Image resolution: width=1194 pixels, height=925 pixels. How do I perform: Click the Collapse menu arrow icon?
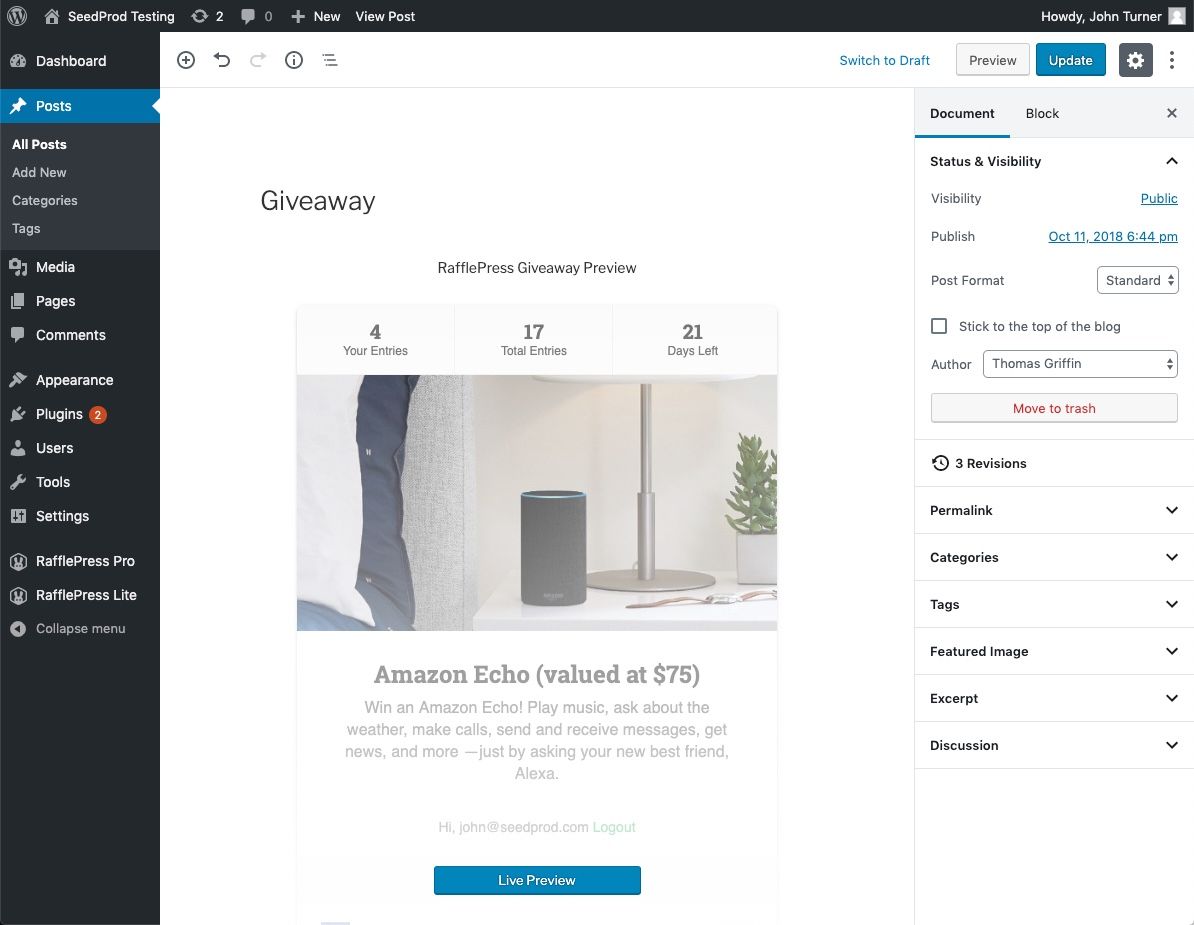point(18,629)
